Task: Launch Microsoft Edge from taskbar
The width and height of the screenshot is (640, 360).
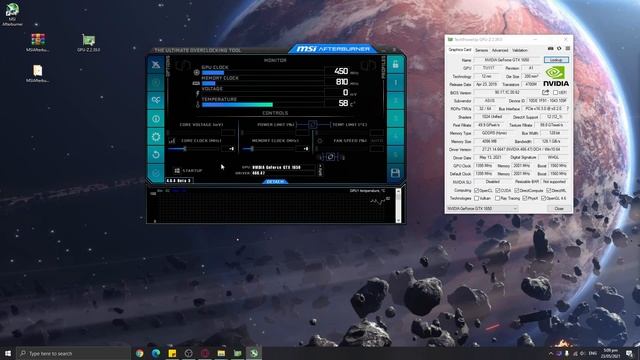Action: 156,353
